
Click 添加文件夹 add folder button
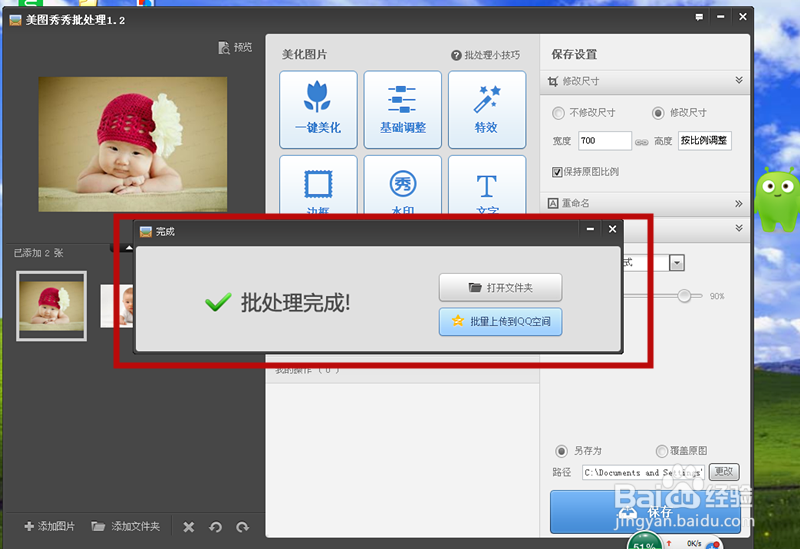[x=126, y=526]
